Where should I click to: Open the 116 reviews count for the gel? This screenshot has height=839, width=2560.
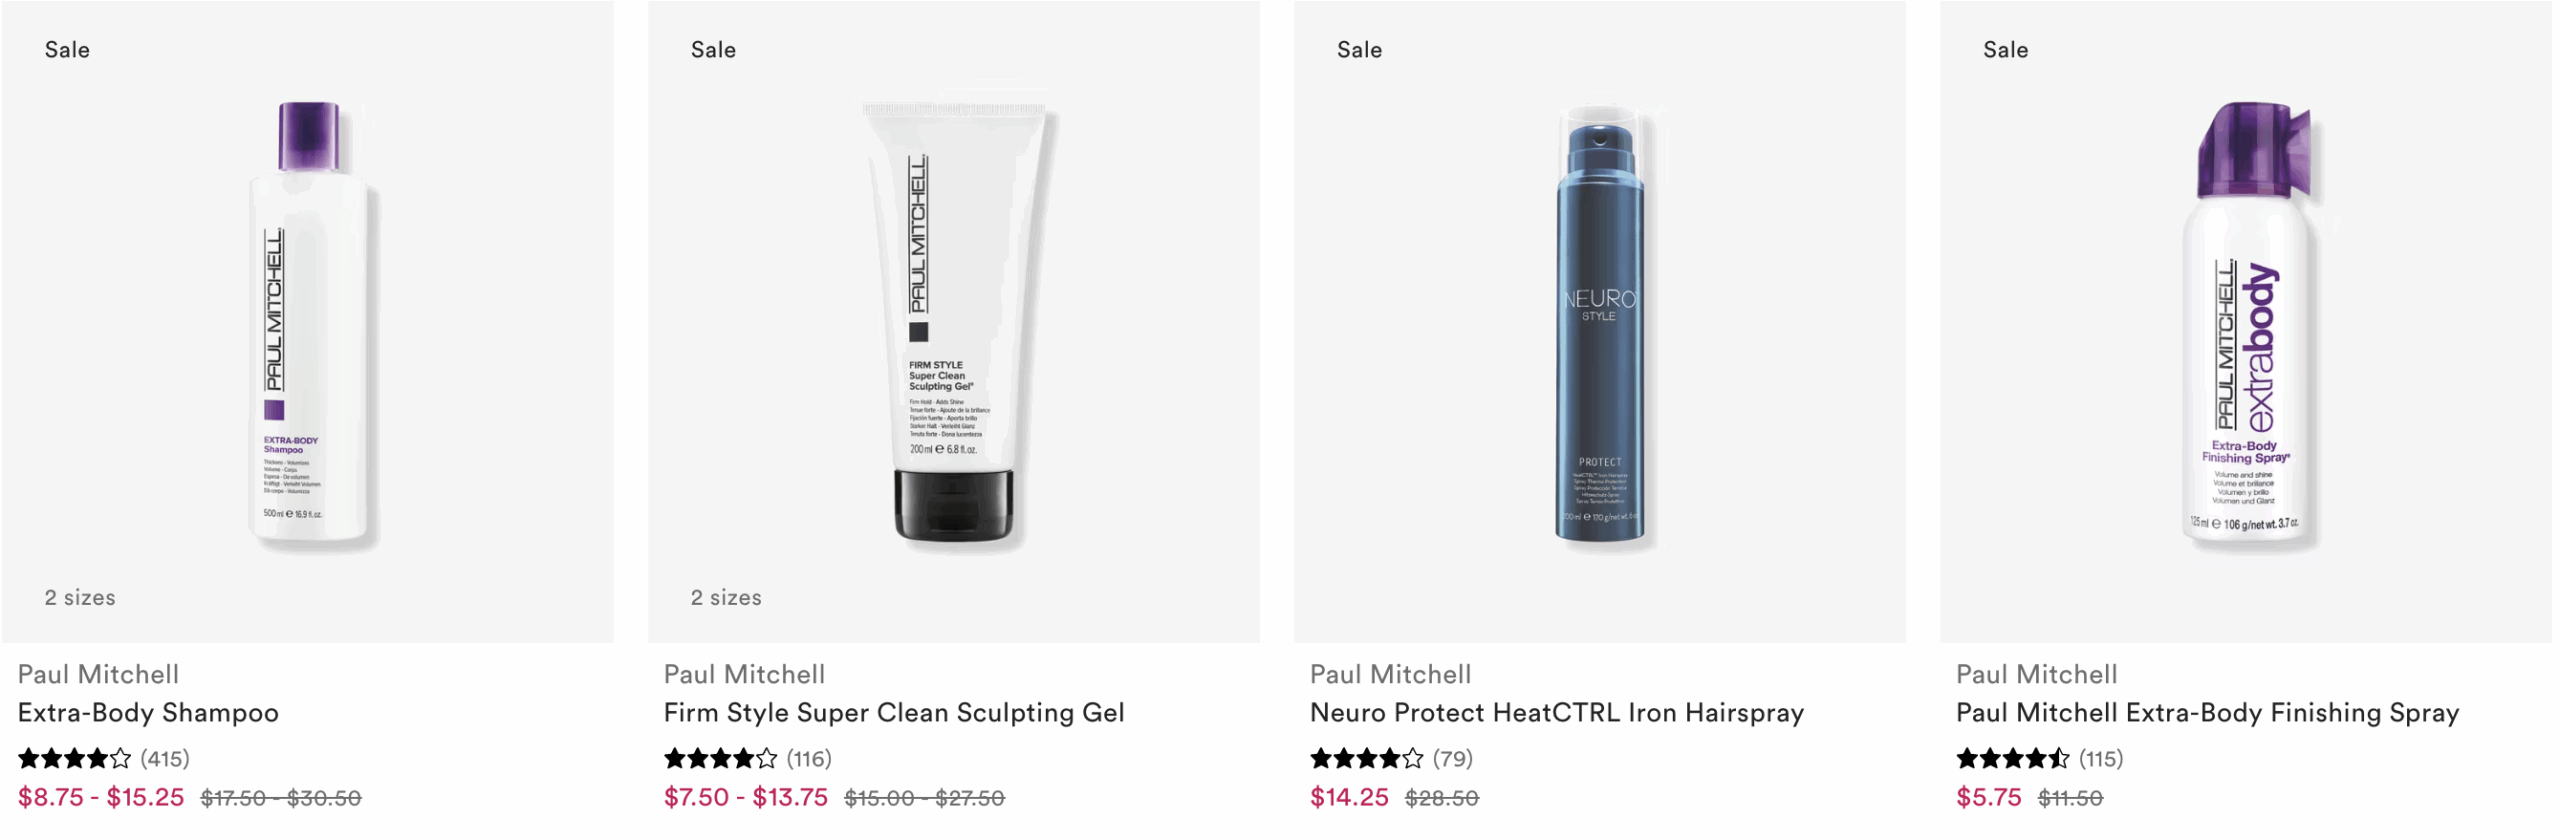click(809, 759)
